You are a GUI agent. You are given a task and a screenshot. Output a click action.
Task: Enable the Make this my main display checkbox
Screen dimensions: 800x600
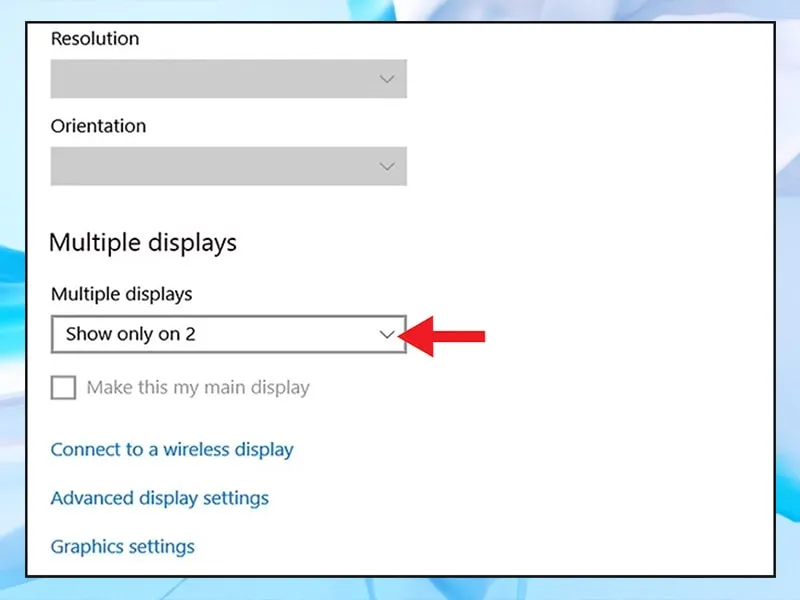(x=63, y=387)
